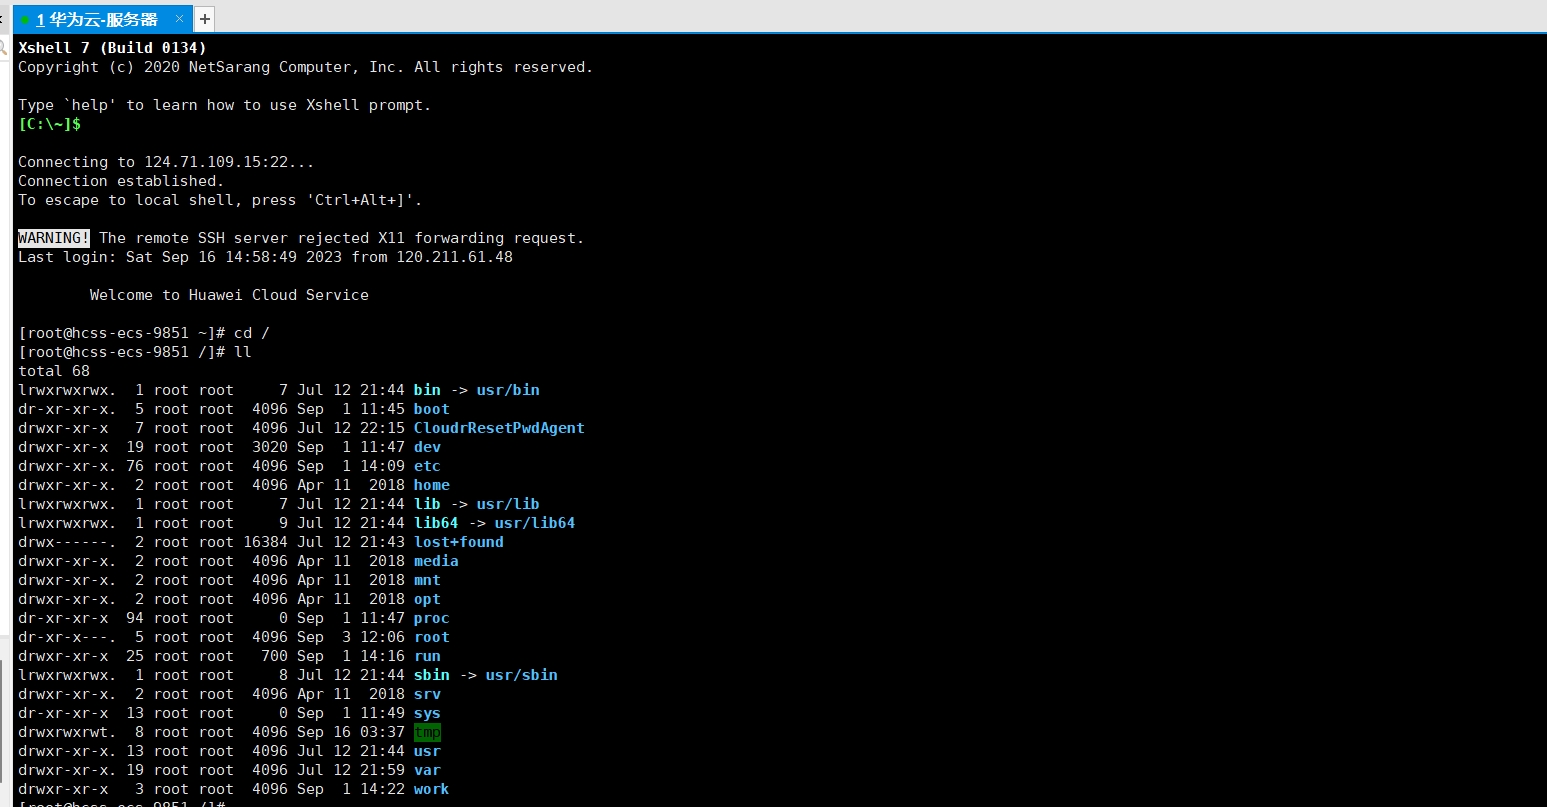Click the 03:37 timestamp
This screenshot has width=1547, height=807.
(382, 732)
